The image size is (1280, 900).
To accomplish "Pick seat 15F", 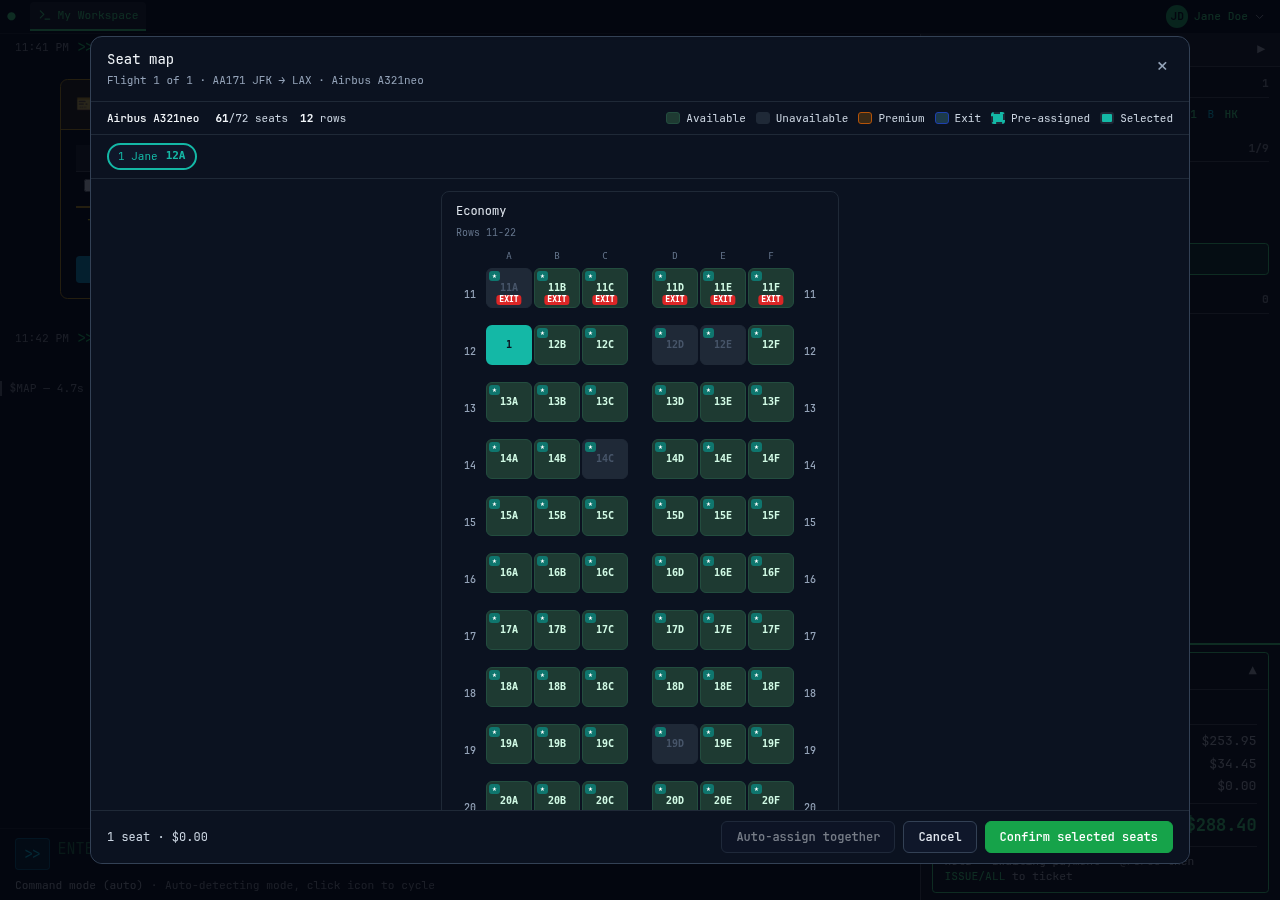I will click(771, 516).
